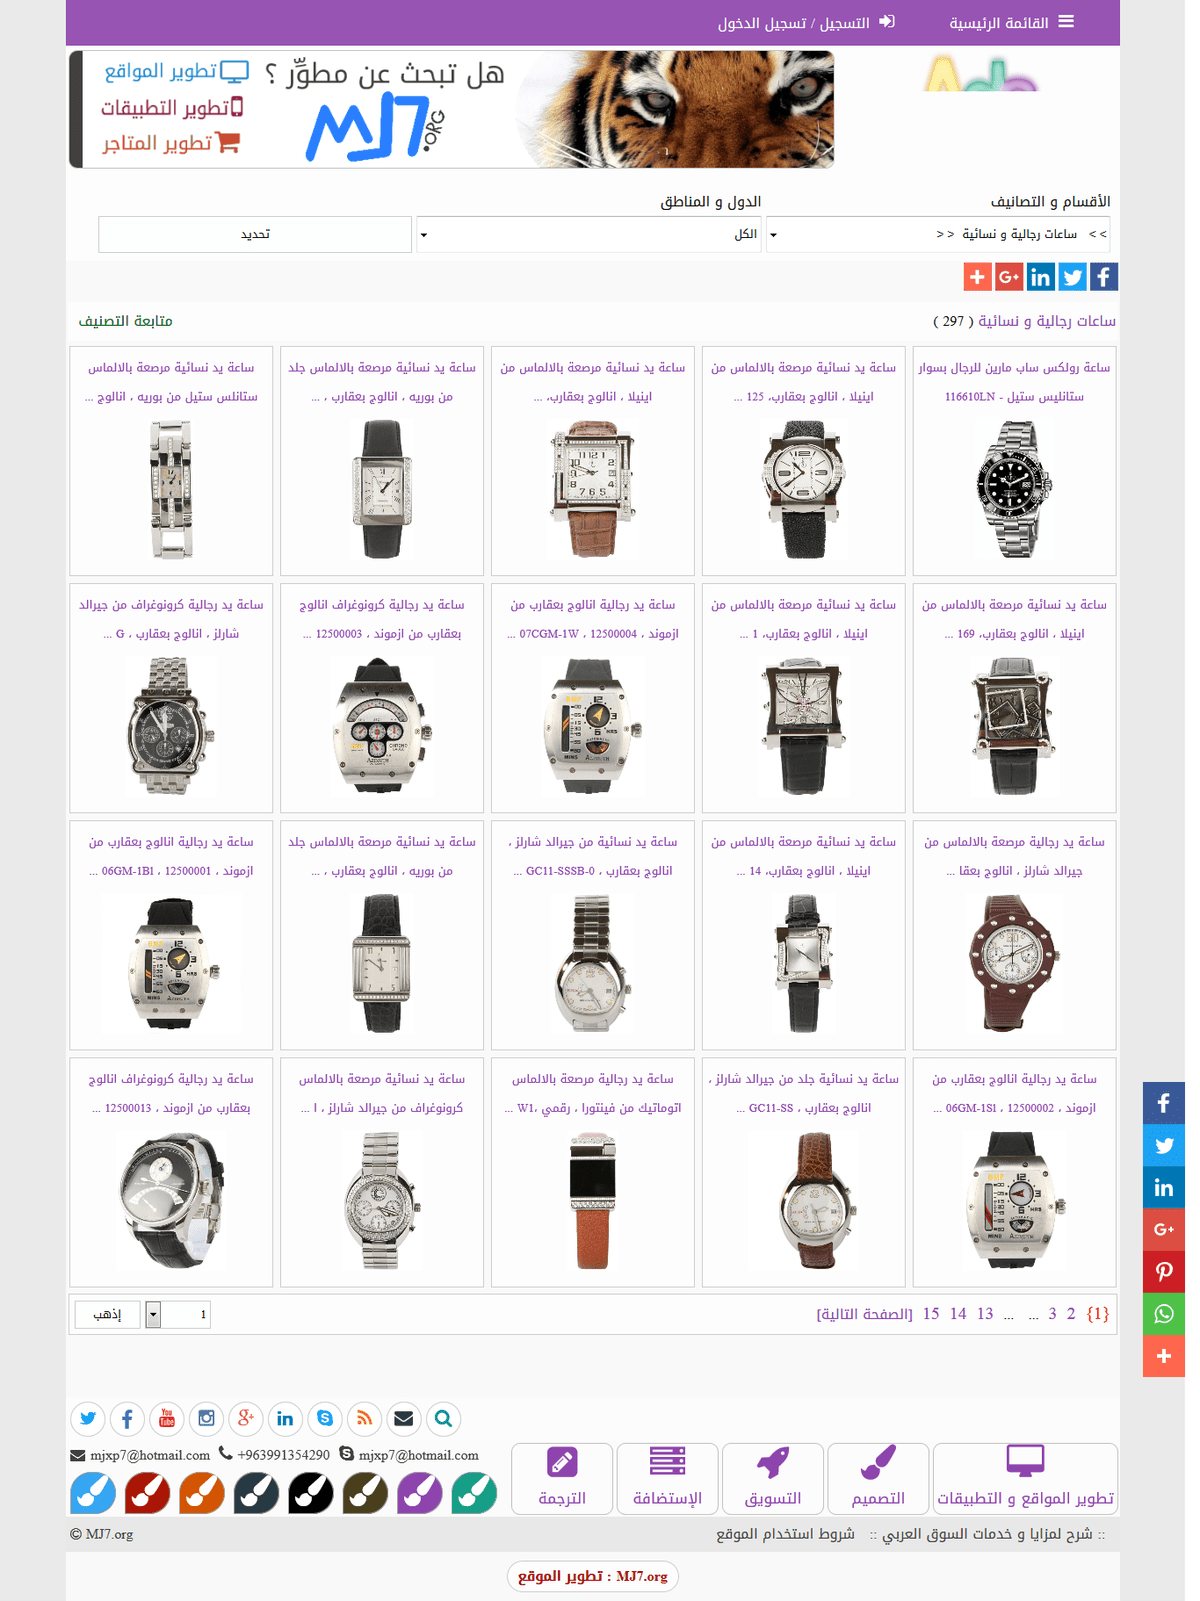Viewport: 1200px width, 1601px height.
Task: Click the إذهب go button
Action: 108,1314
